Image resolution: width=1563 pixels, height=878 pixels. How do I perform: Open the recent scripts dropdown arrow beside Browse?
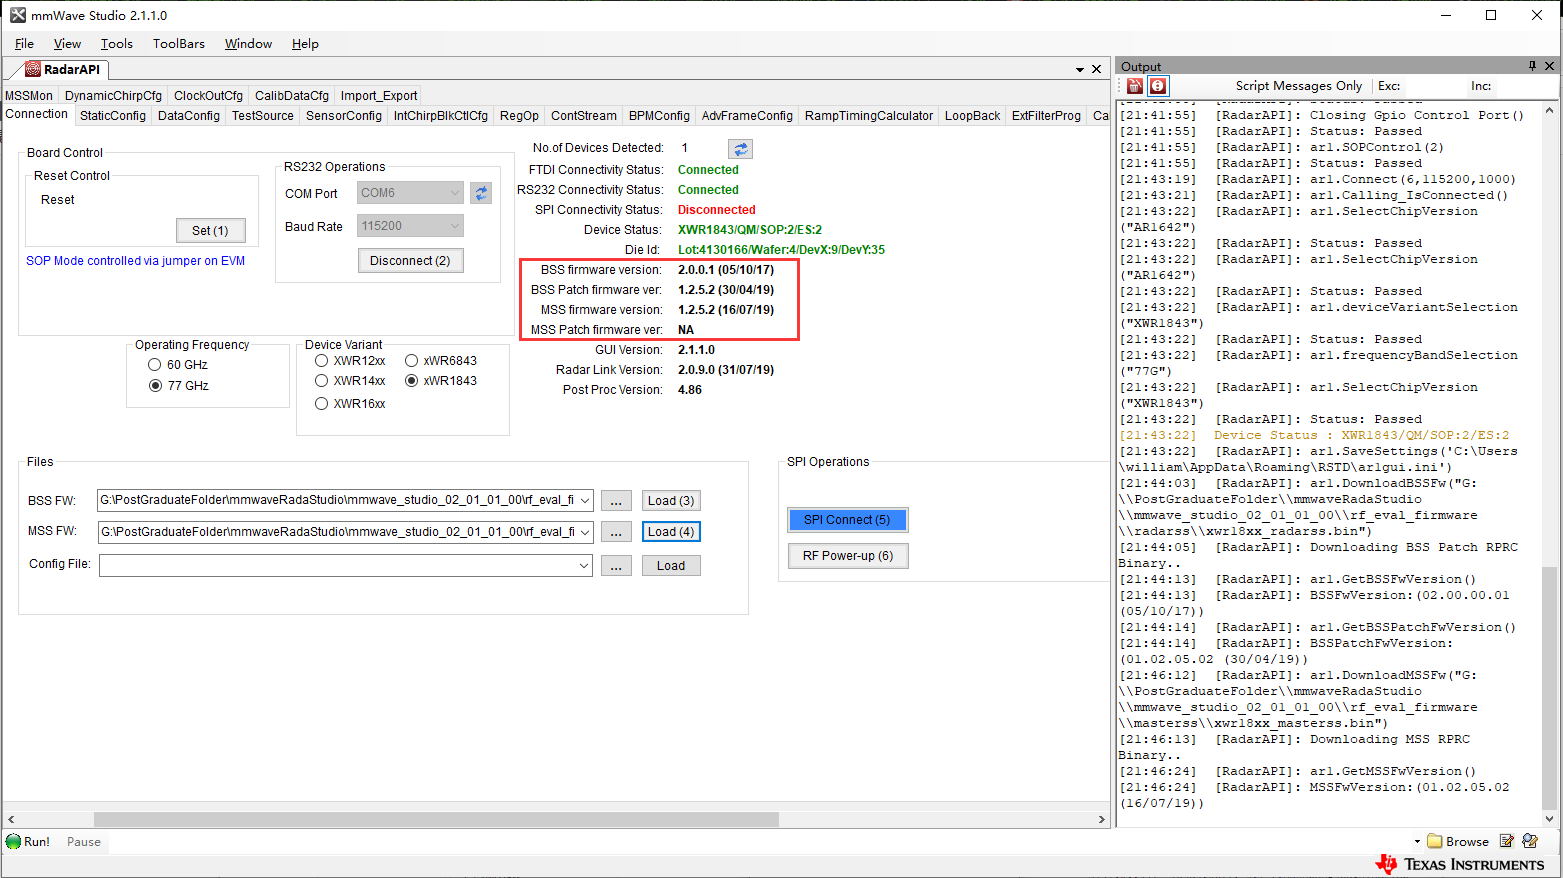pyautogui.click(x=1417, y=842)
